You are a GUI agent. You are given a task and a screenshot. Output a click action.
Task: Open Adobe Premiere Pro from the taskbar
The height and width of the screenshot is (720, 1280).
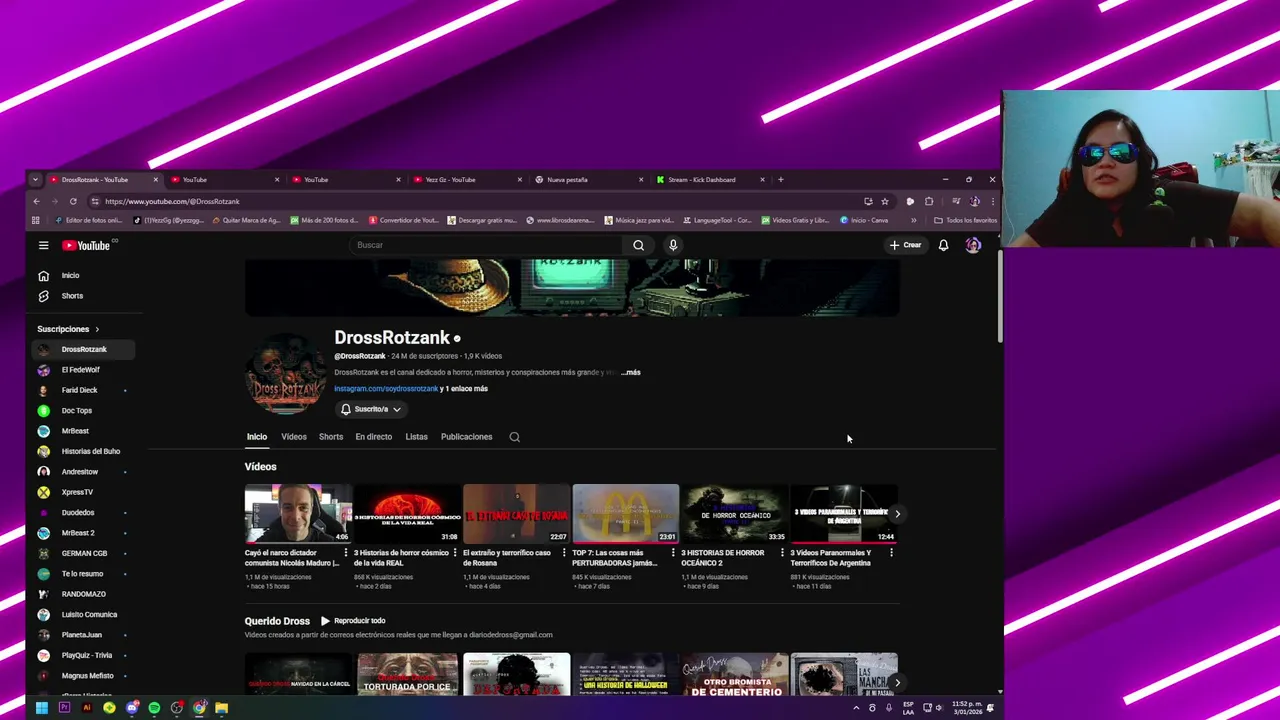click(64, 708)
